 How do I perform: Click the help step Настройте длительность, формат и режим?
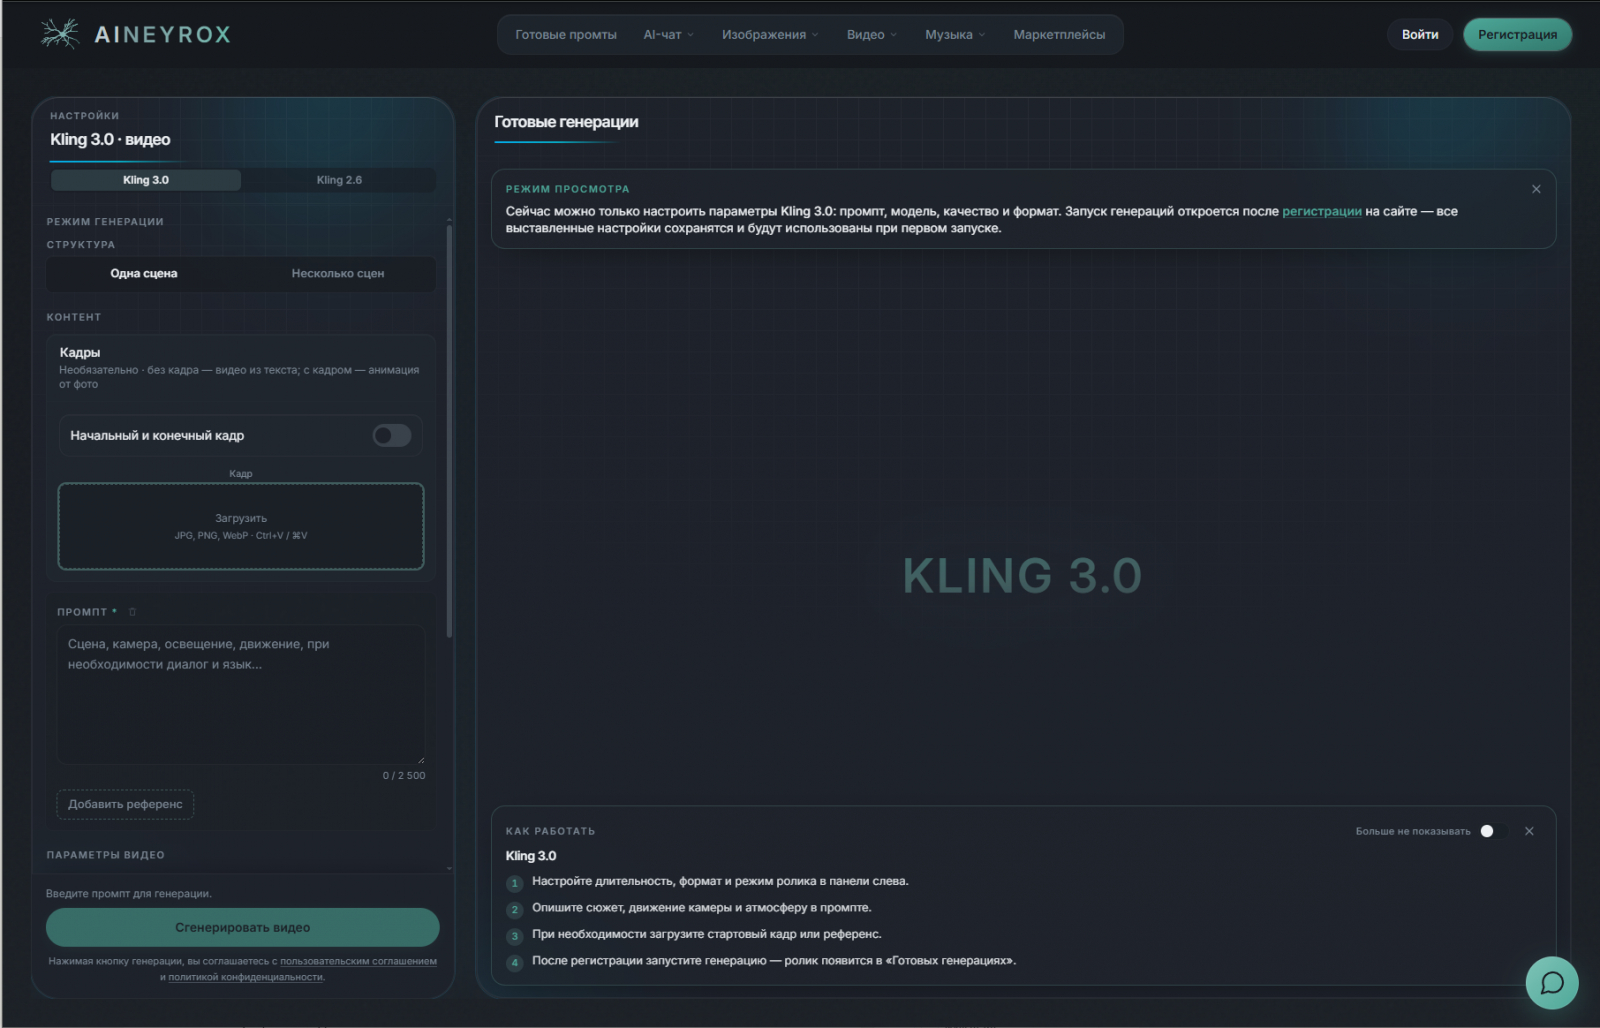tap(720, 881)
